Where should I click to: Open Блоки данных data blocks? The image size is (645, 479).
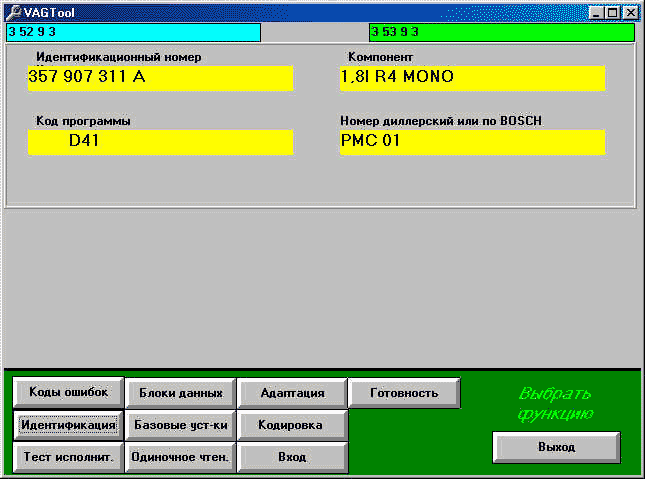tap(181, 393)
